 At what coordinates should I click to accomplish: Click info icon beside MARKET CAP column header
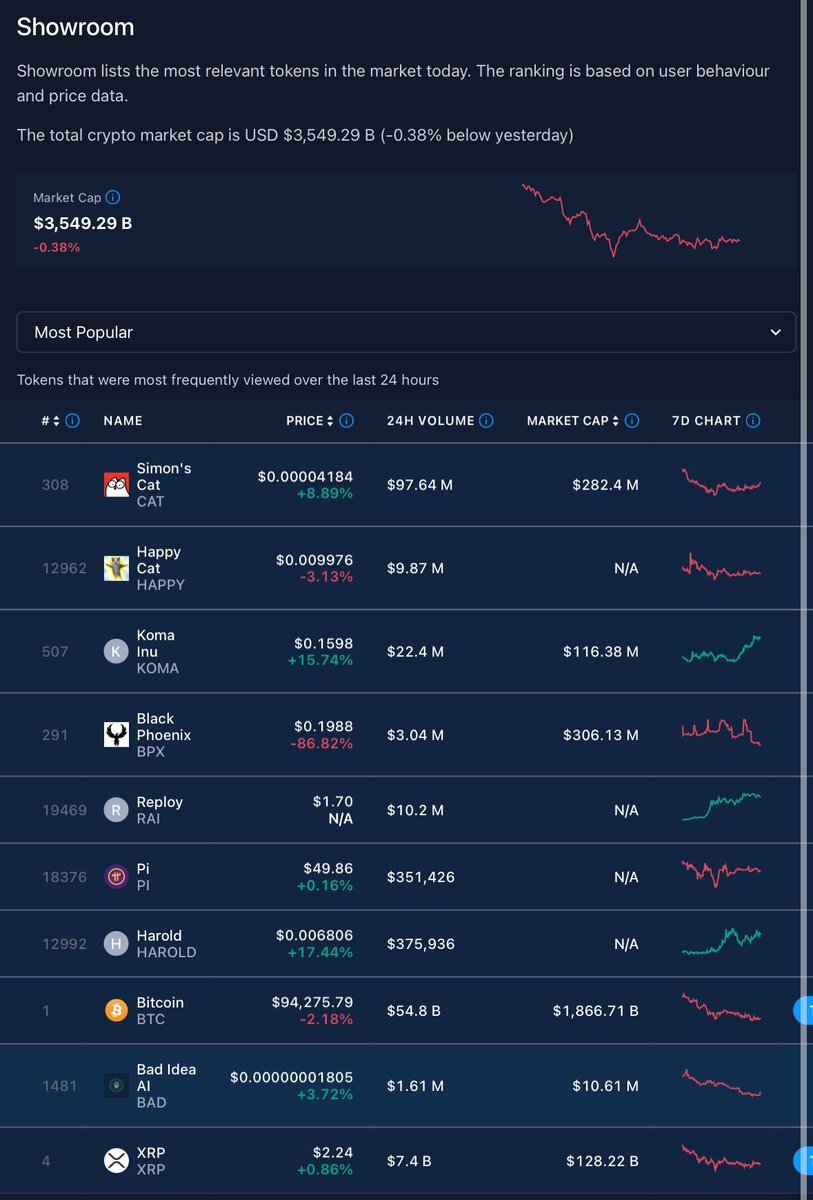[632, 421]
